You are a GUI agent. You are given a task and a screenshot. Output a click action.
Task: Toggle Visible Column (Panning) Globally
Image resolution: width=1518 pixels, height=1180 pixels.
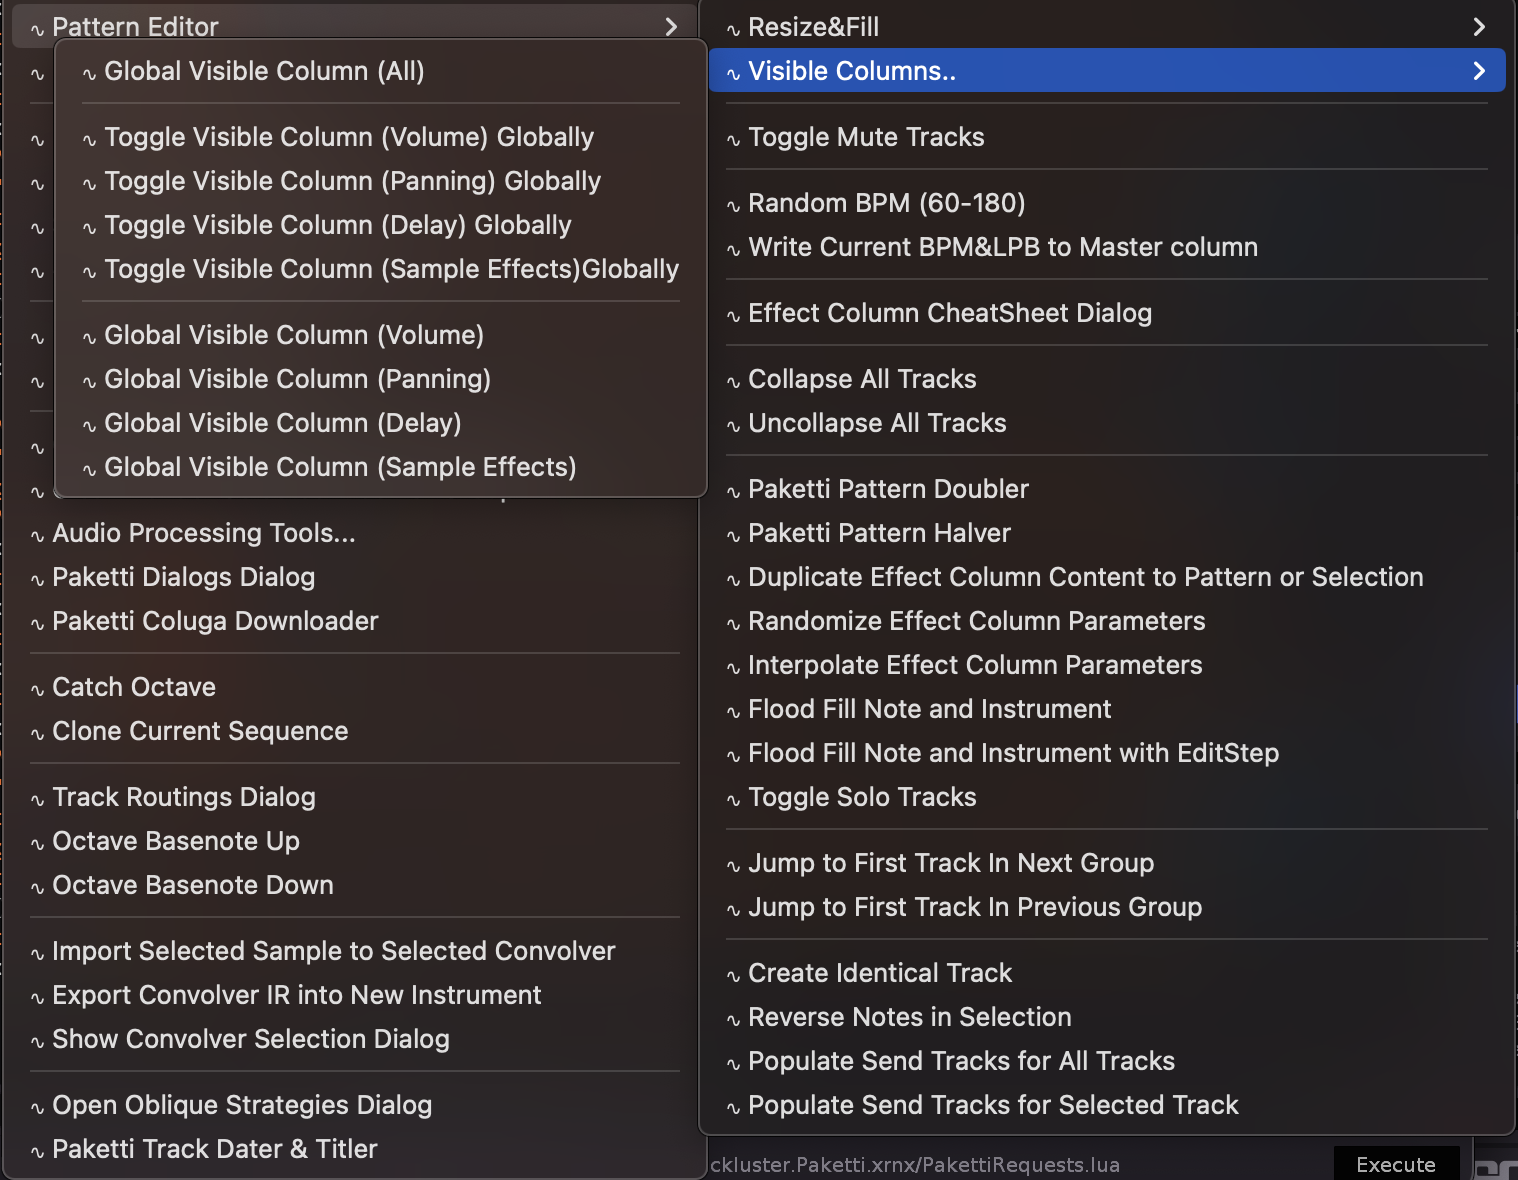click(x=352, y=181)
